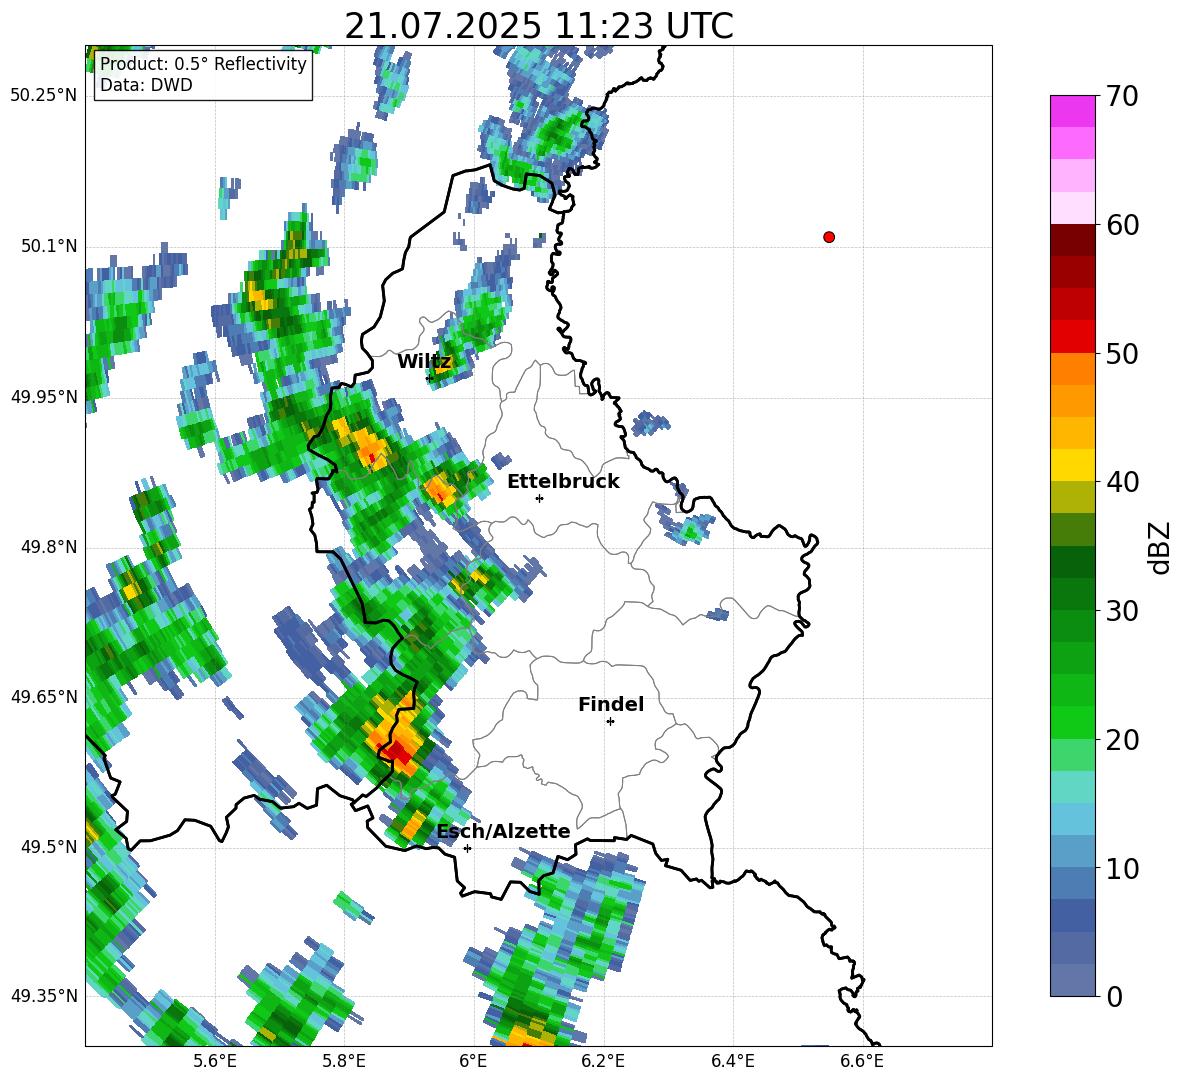
Task: Click the colorbar value 40
Action: click(x=1122, y=482)
